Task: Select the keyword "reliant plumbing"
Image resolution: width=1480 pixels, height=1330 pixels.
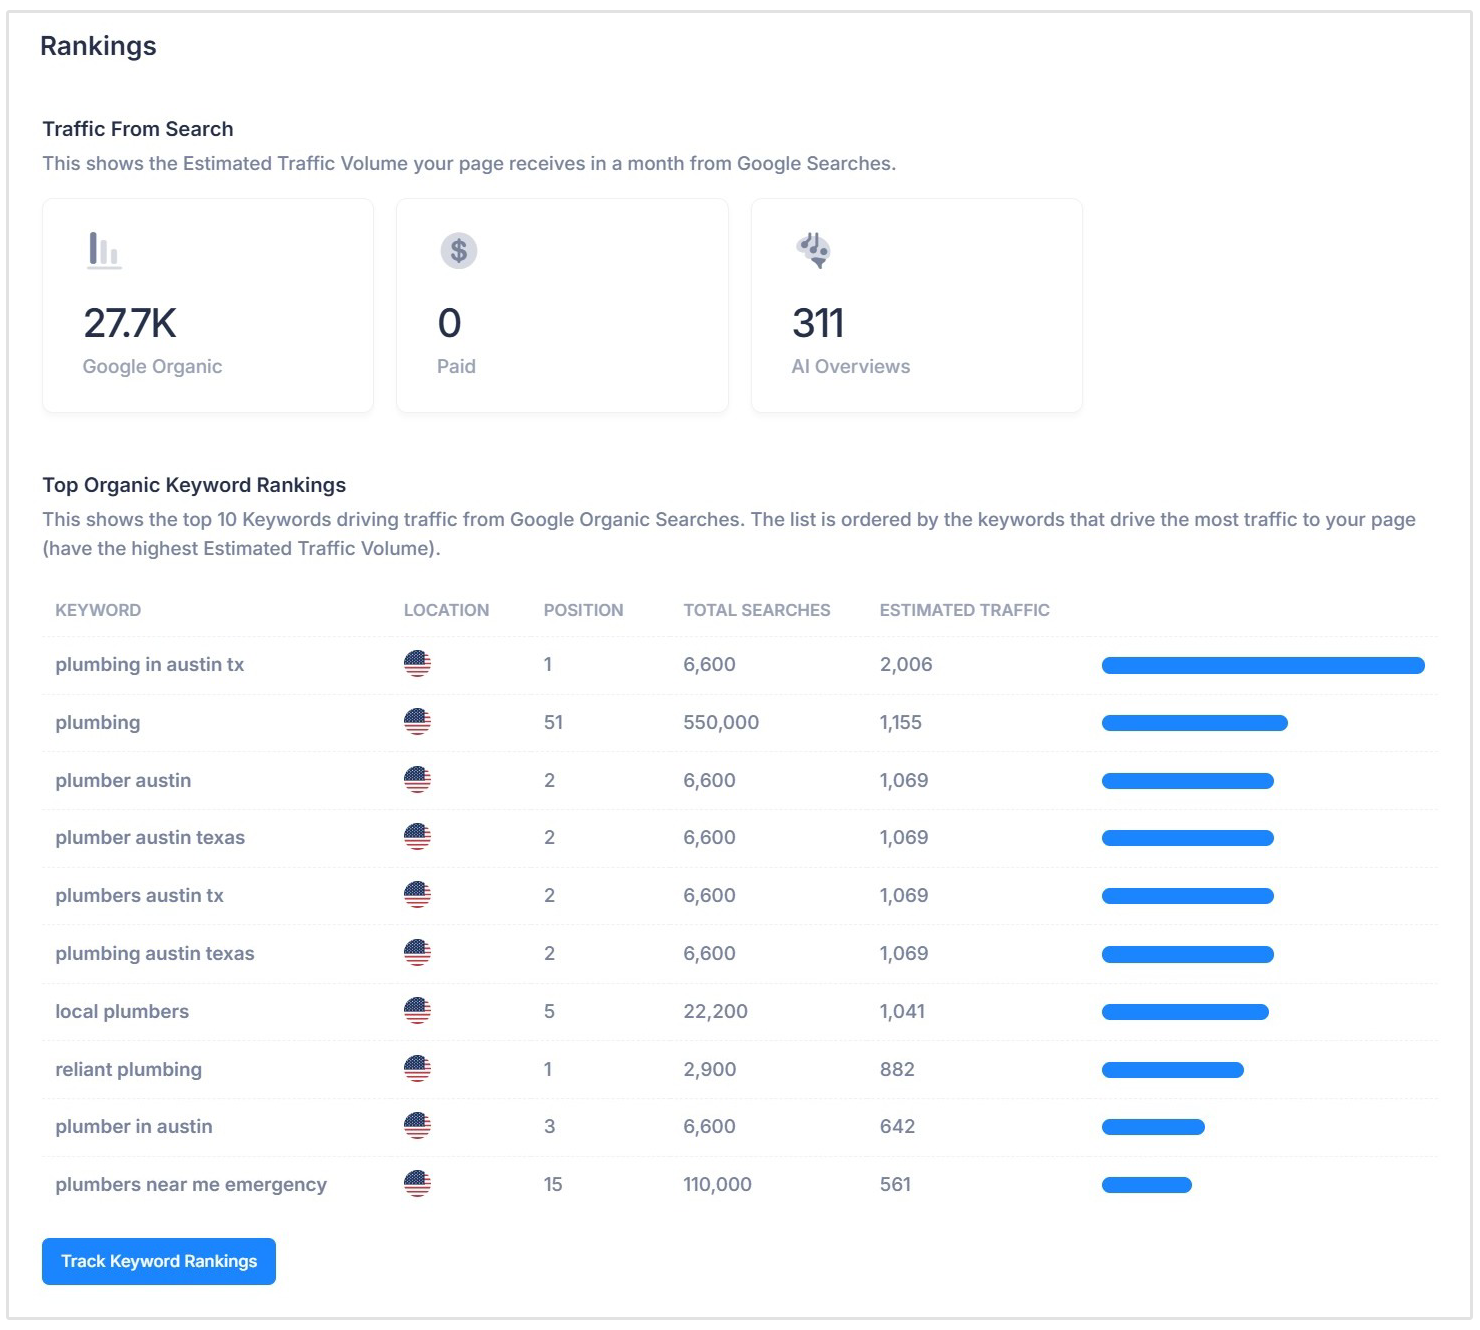Action: pos(129,1069)
